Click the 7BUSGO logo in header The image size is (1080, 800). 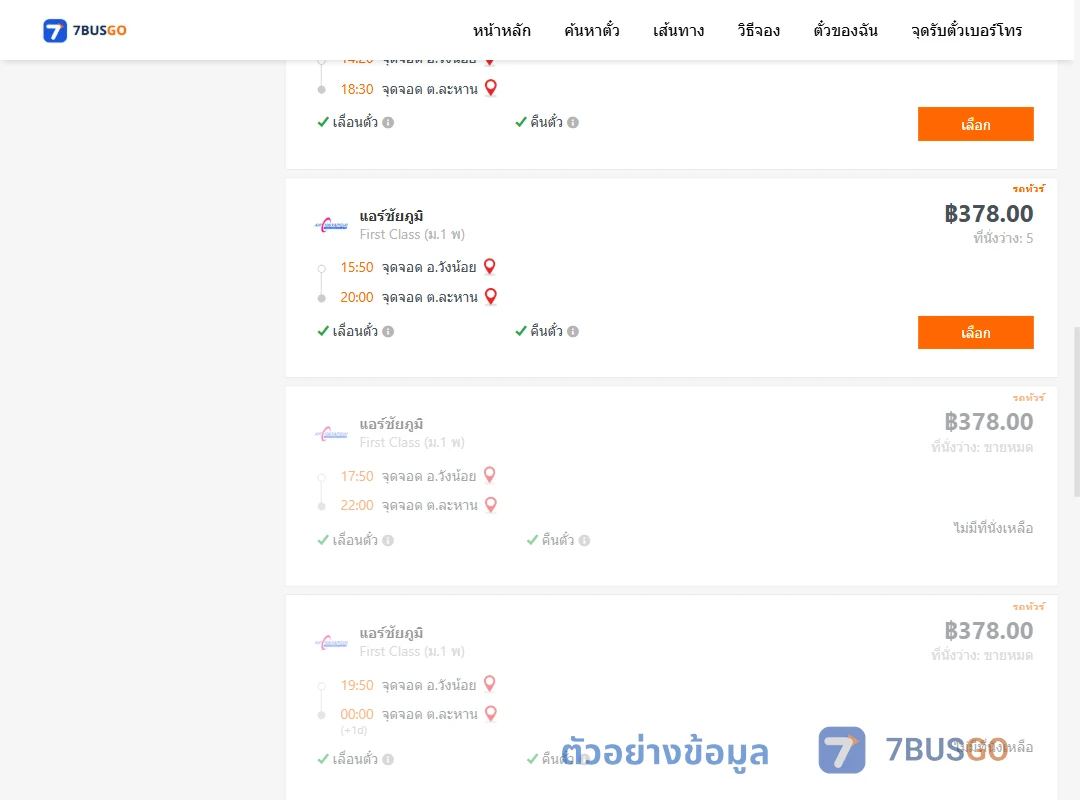(x=85, y=30)
